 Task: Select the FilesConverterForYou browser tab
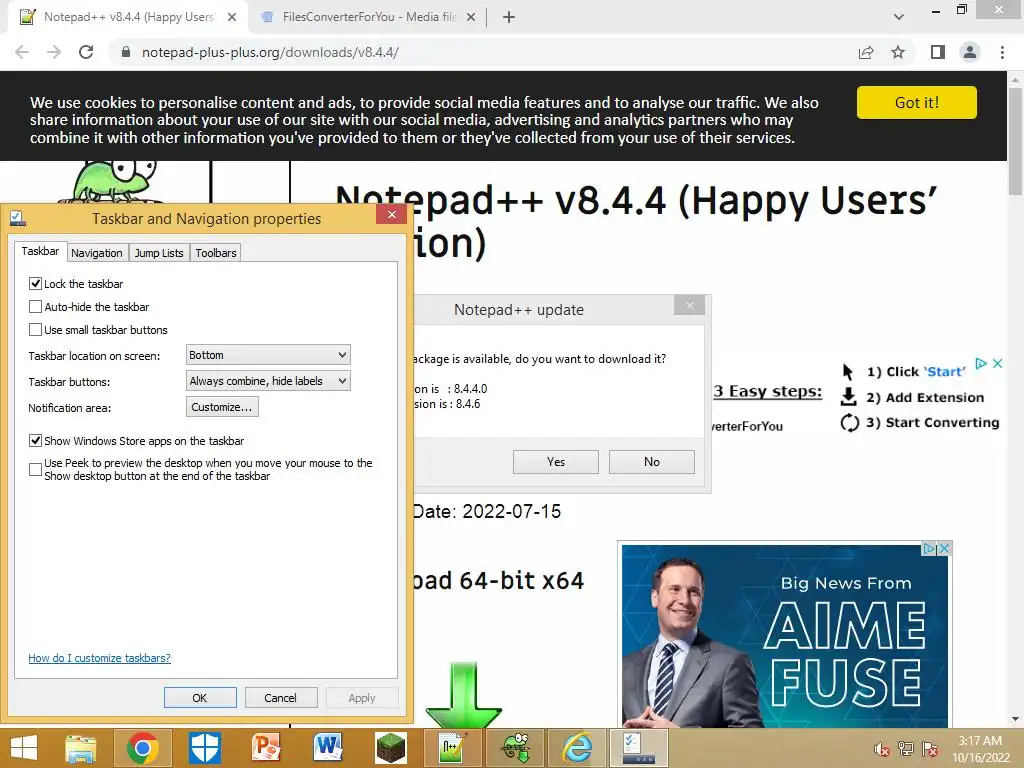click(368, 17)
